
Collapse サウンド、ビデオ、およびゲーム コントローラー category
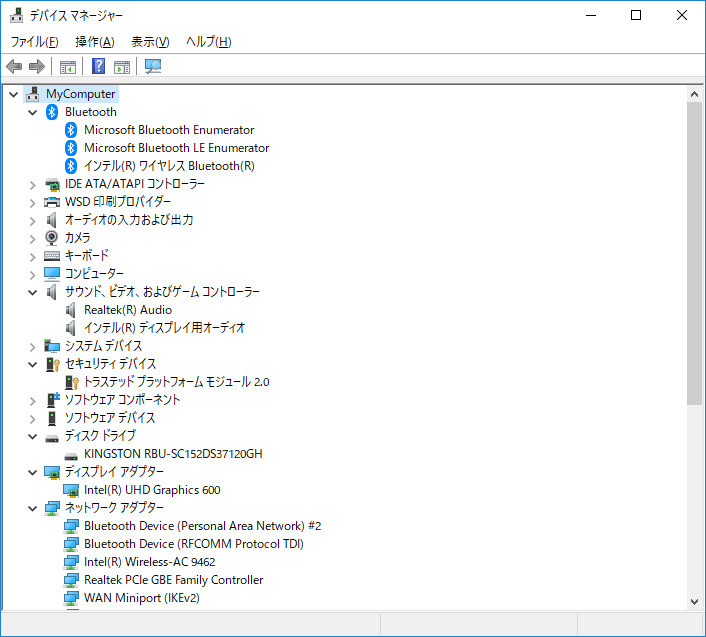pos(32,293)
